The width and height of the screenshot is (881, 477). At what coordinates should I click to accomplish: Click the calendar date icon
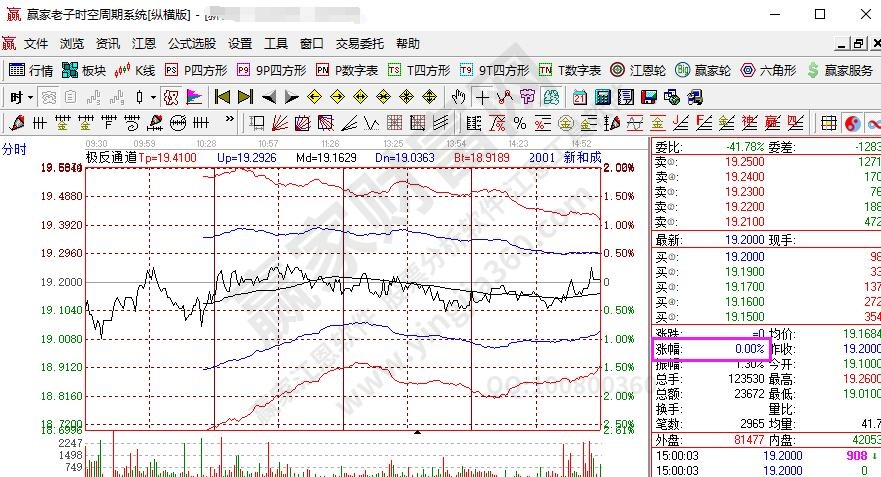click(580, 97)
